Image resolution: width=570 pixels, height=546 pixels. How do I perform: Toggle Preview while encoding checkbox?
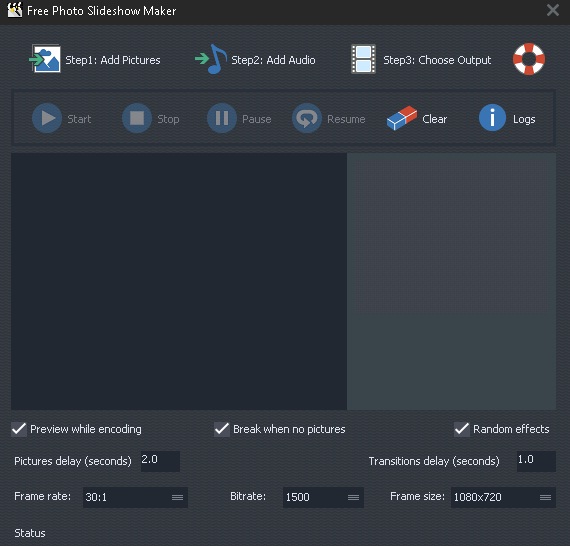click(x=19, y=429)
